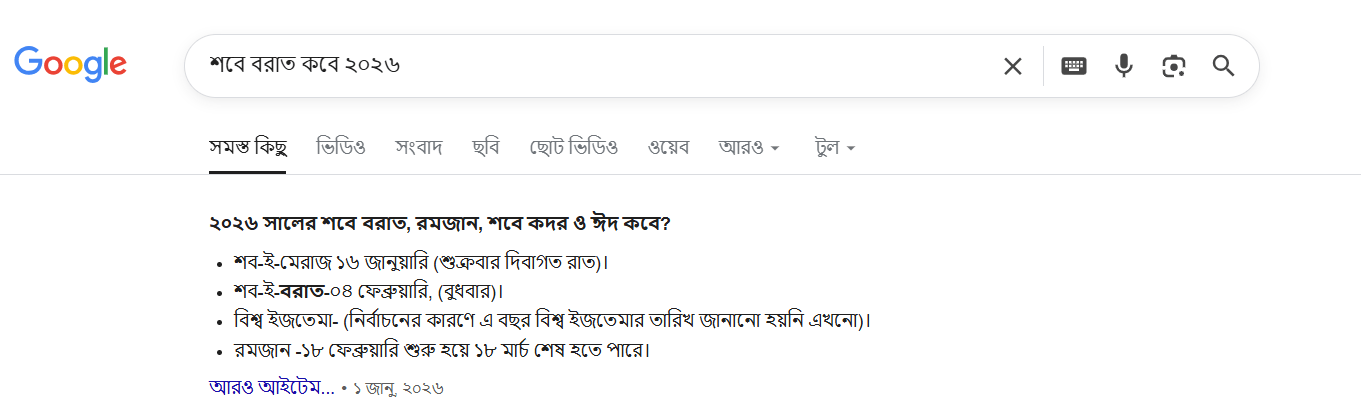Click the Google logo

pos(70,63)
